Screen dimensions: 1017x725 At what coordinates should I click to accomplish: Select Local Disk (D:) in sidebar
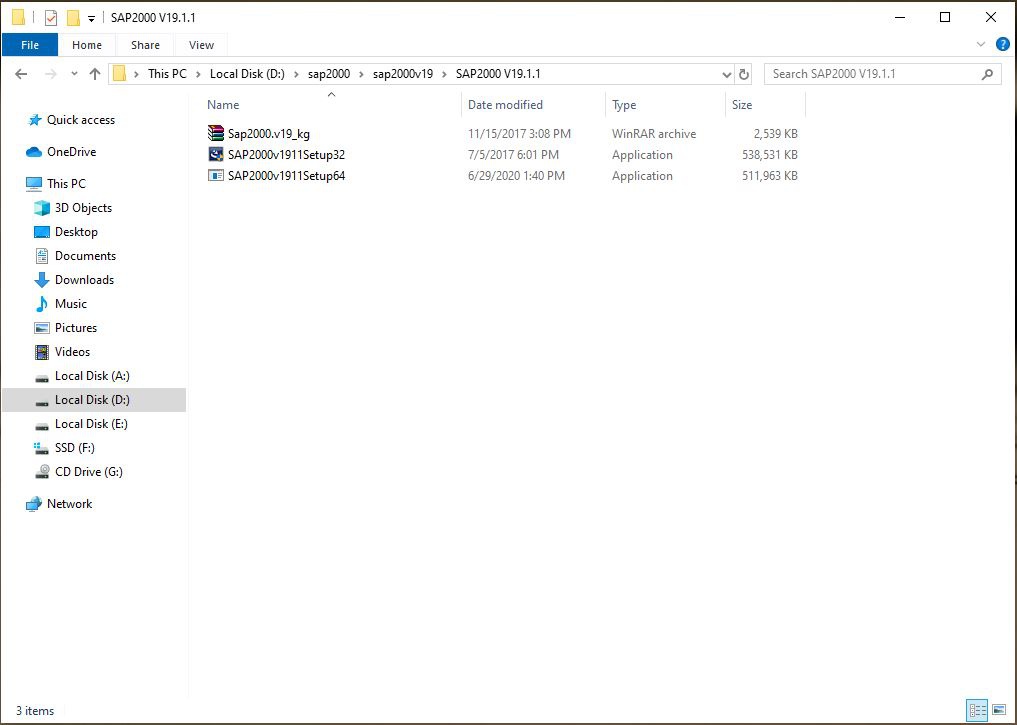[94, 399]
